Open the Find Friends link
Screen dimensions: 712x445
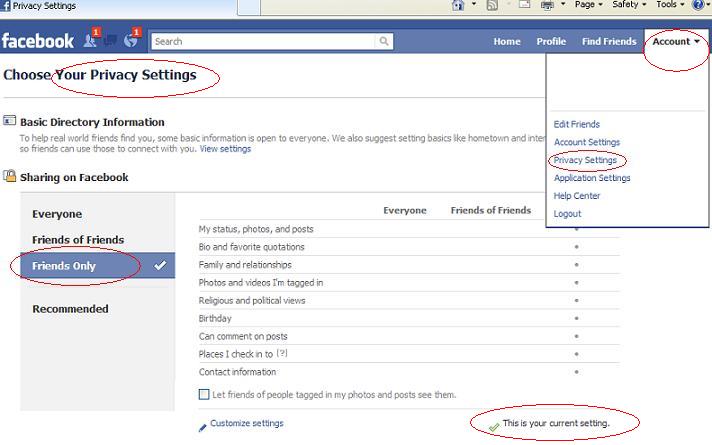609,41
